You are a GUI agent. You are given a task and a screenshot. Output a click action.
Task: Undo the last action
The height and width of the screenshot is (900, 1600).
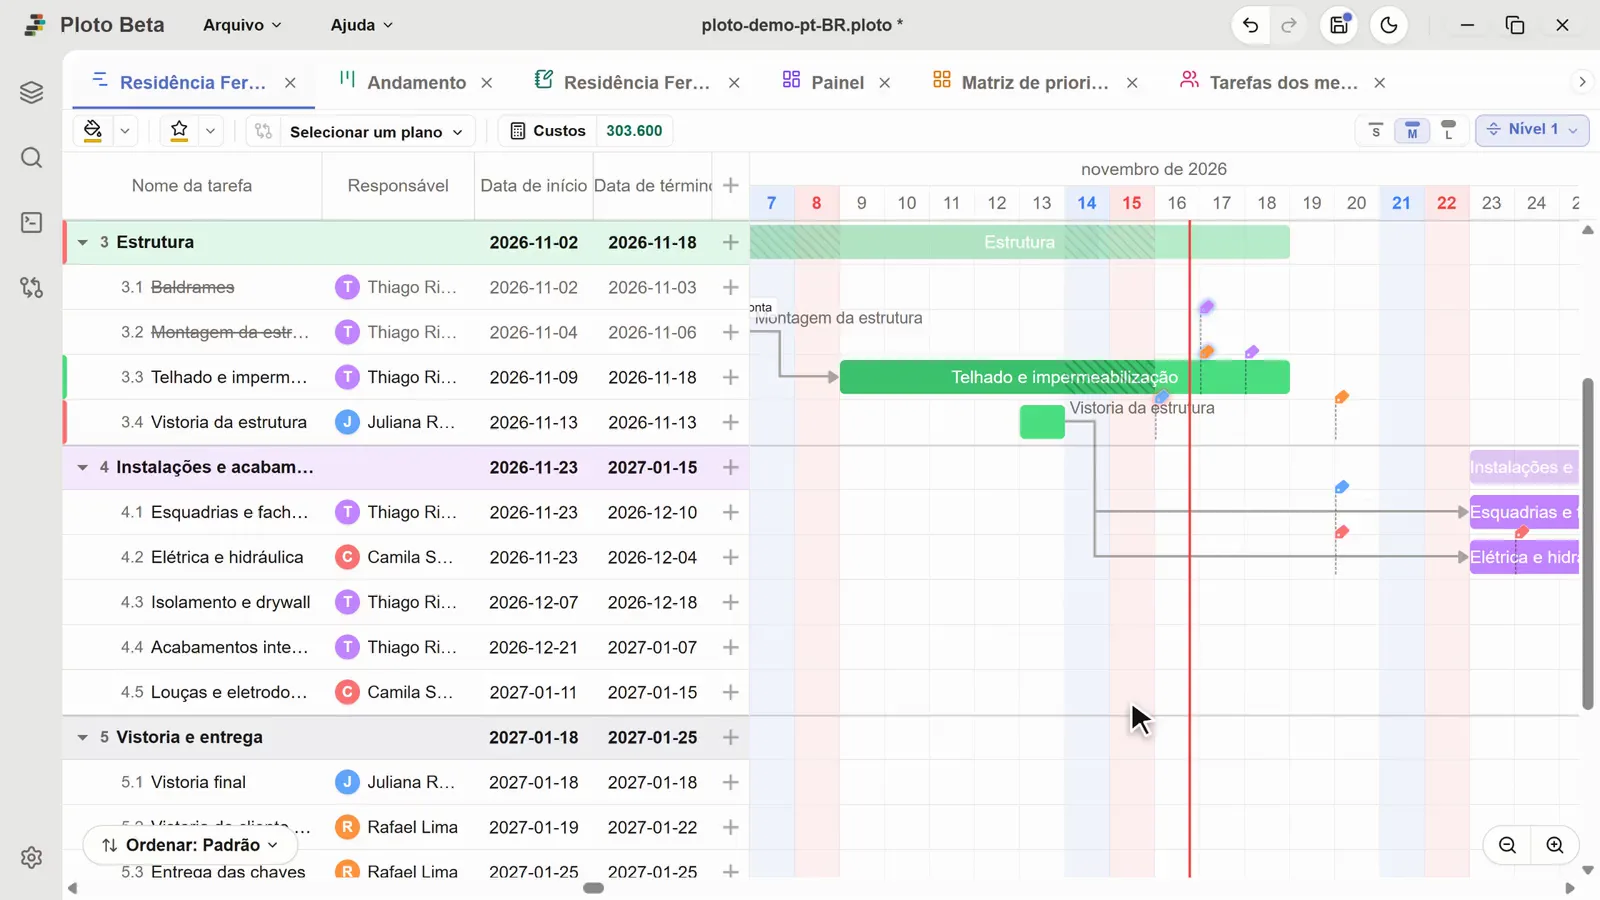(x=1250, y=25)
